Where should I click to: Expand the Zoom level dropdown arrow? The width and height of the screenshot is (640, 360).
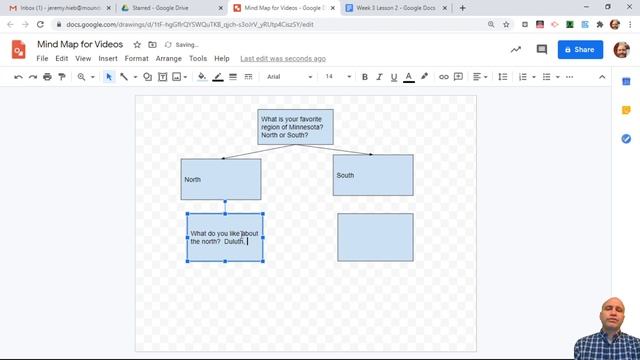(93, 77)
